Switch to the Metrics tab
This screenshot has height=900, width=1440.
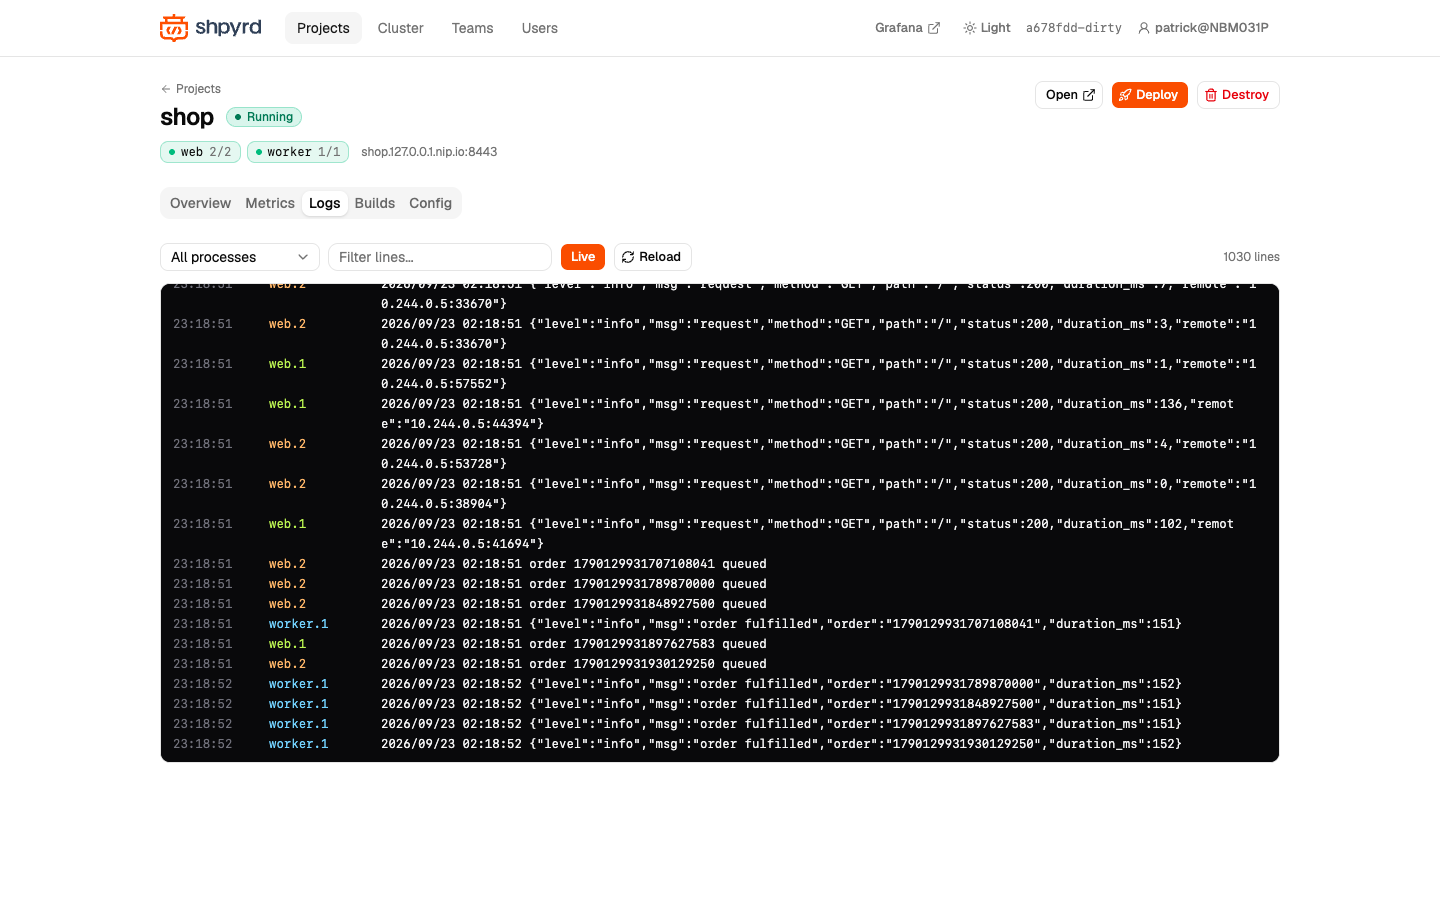[270, 203]
